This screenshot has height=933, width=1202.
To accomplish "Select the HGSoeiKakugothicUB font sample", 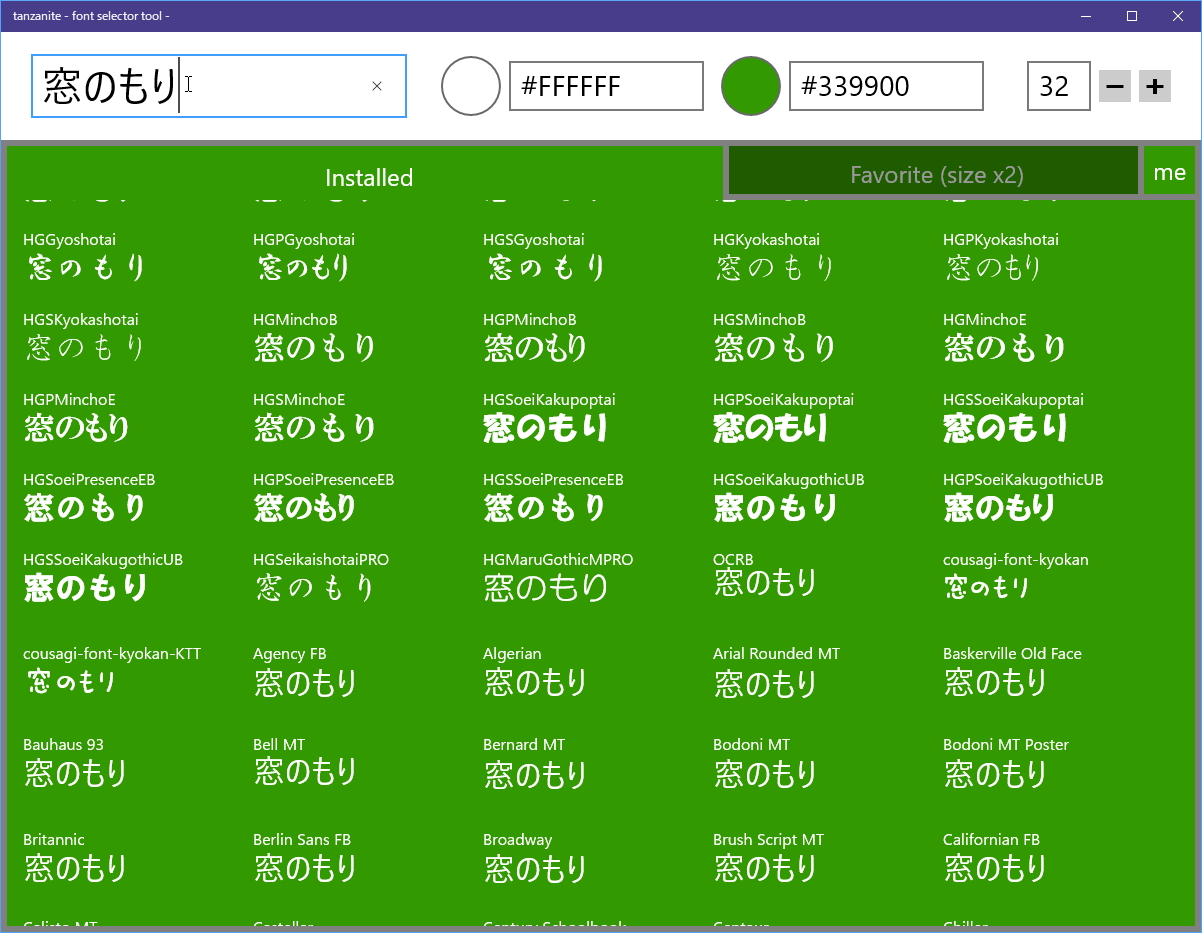I will [788, 496].
